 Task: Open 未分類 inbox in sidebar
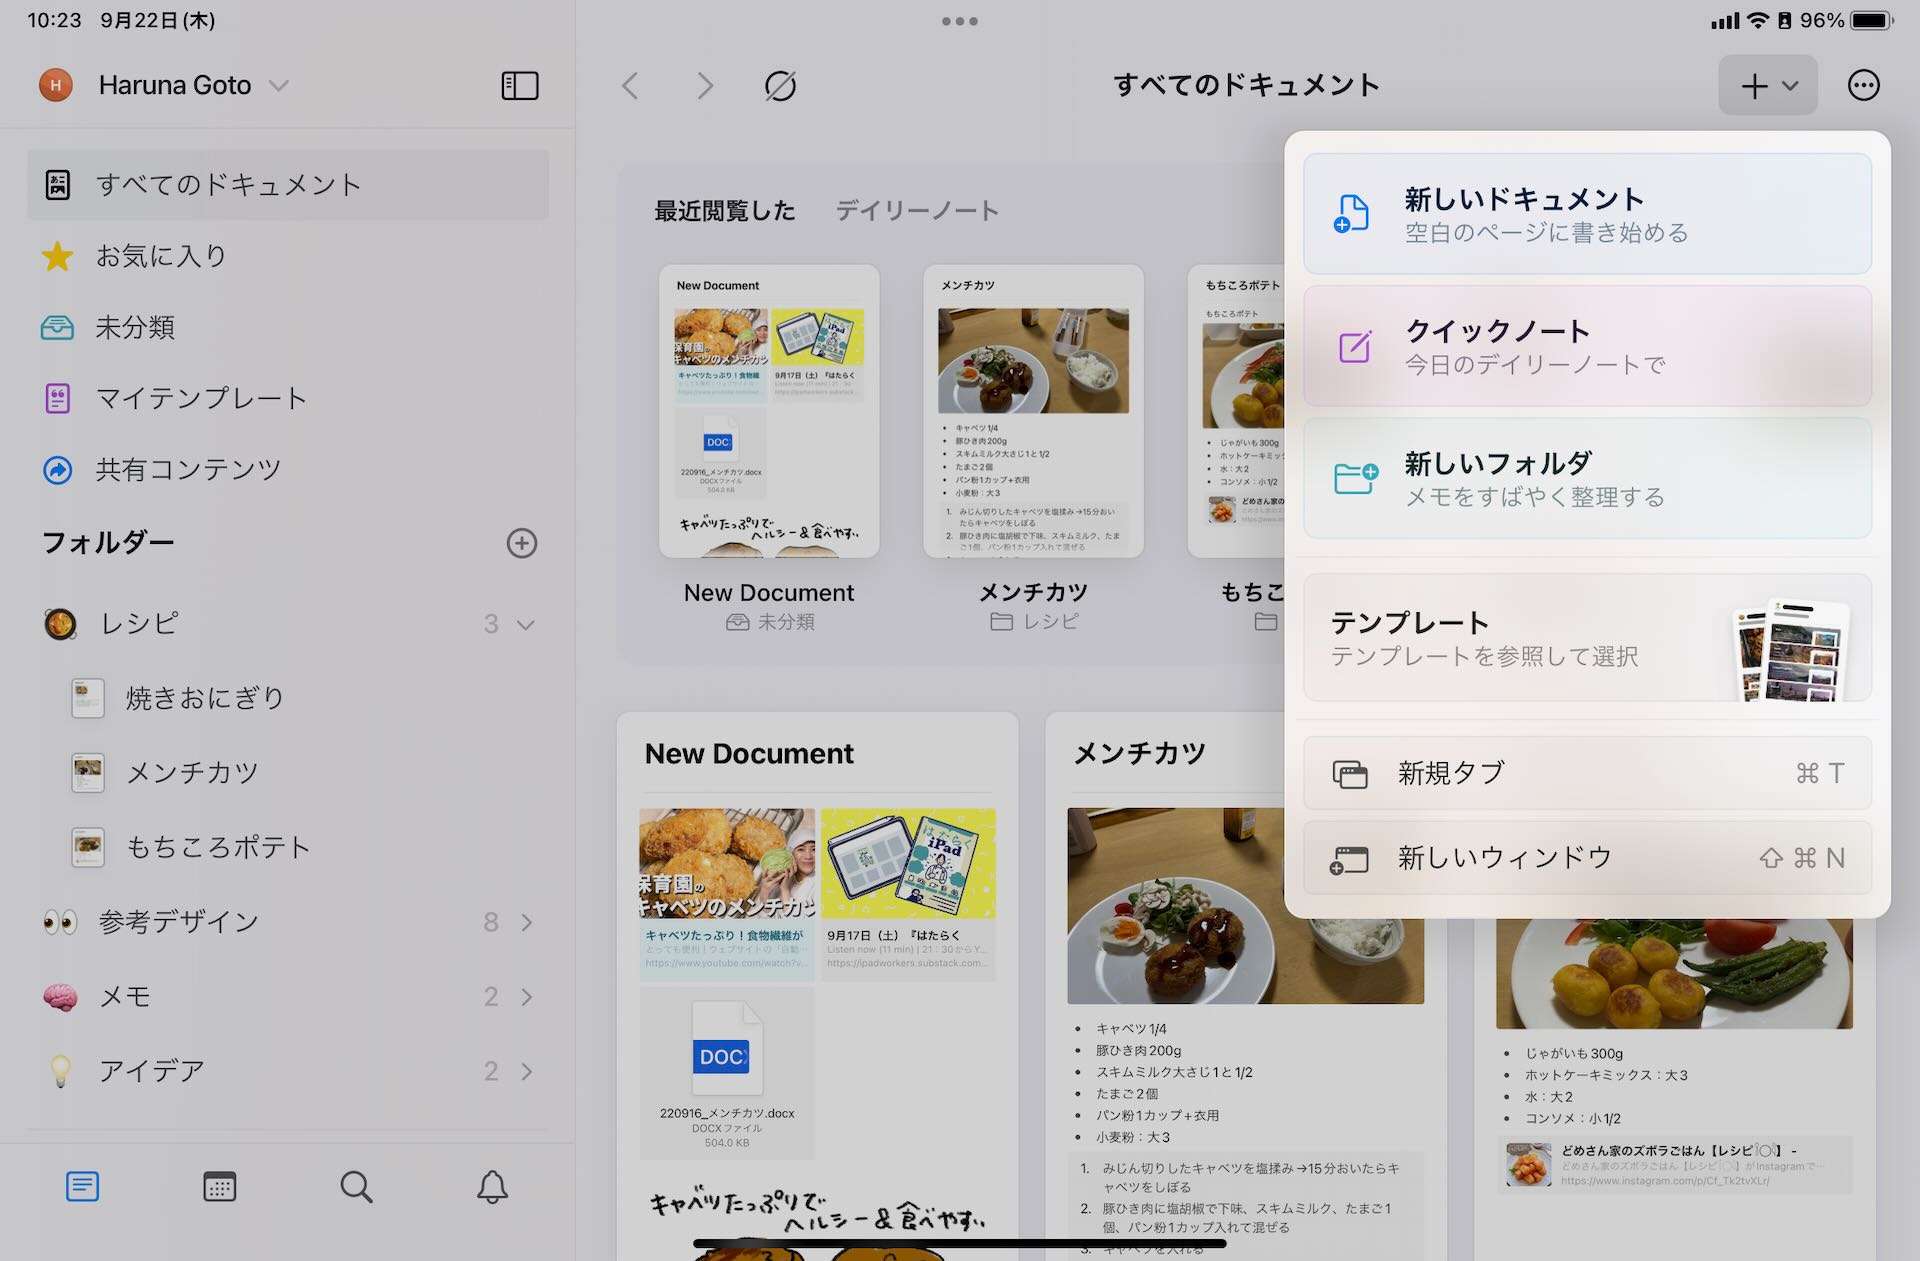[288, 327]
